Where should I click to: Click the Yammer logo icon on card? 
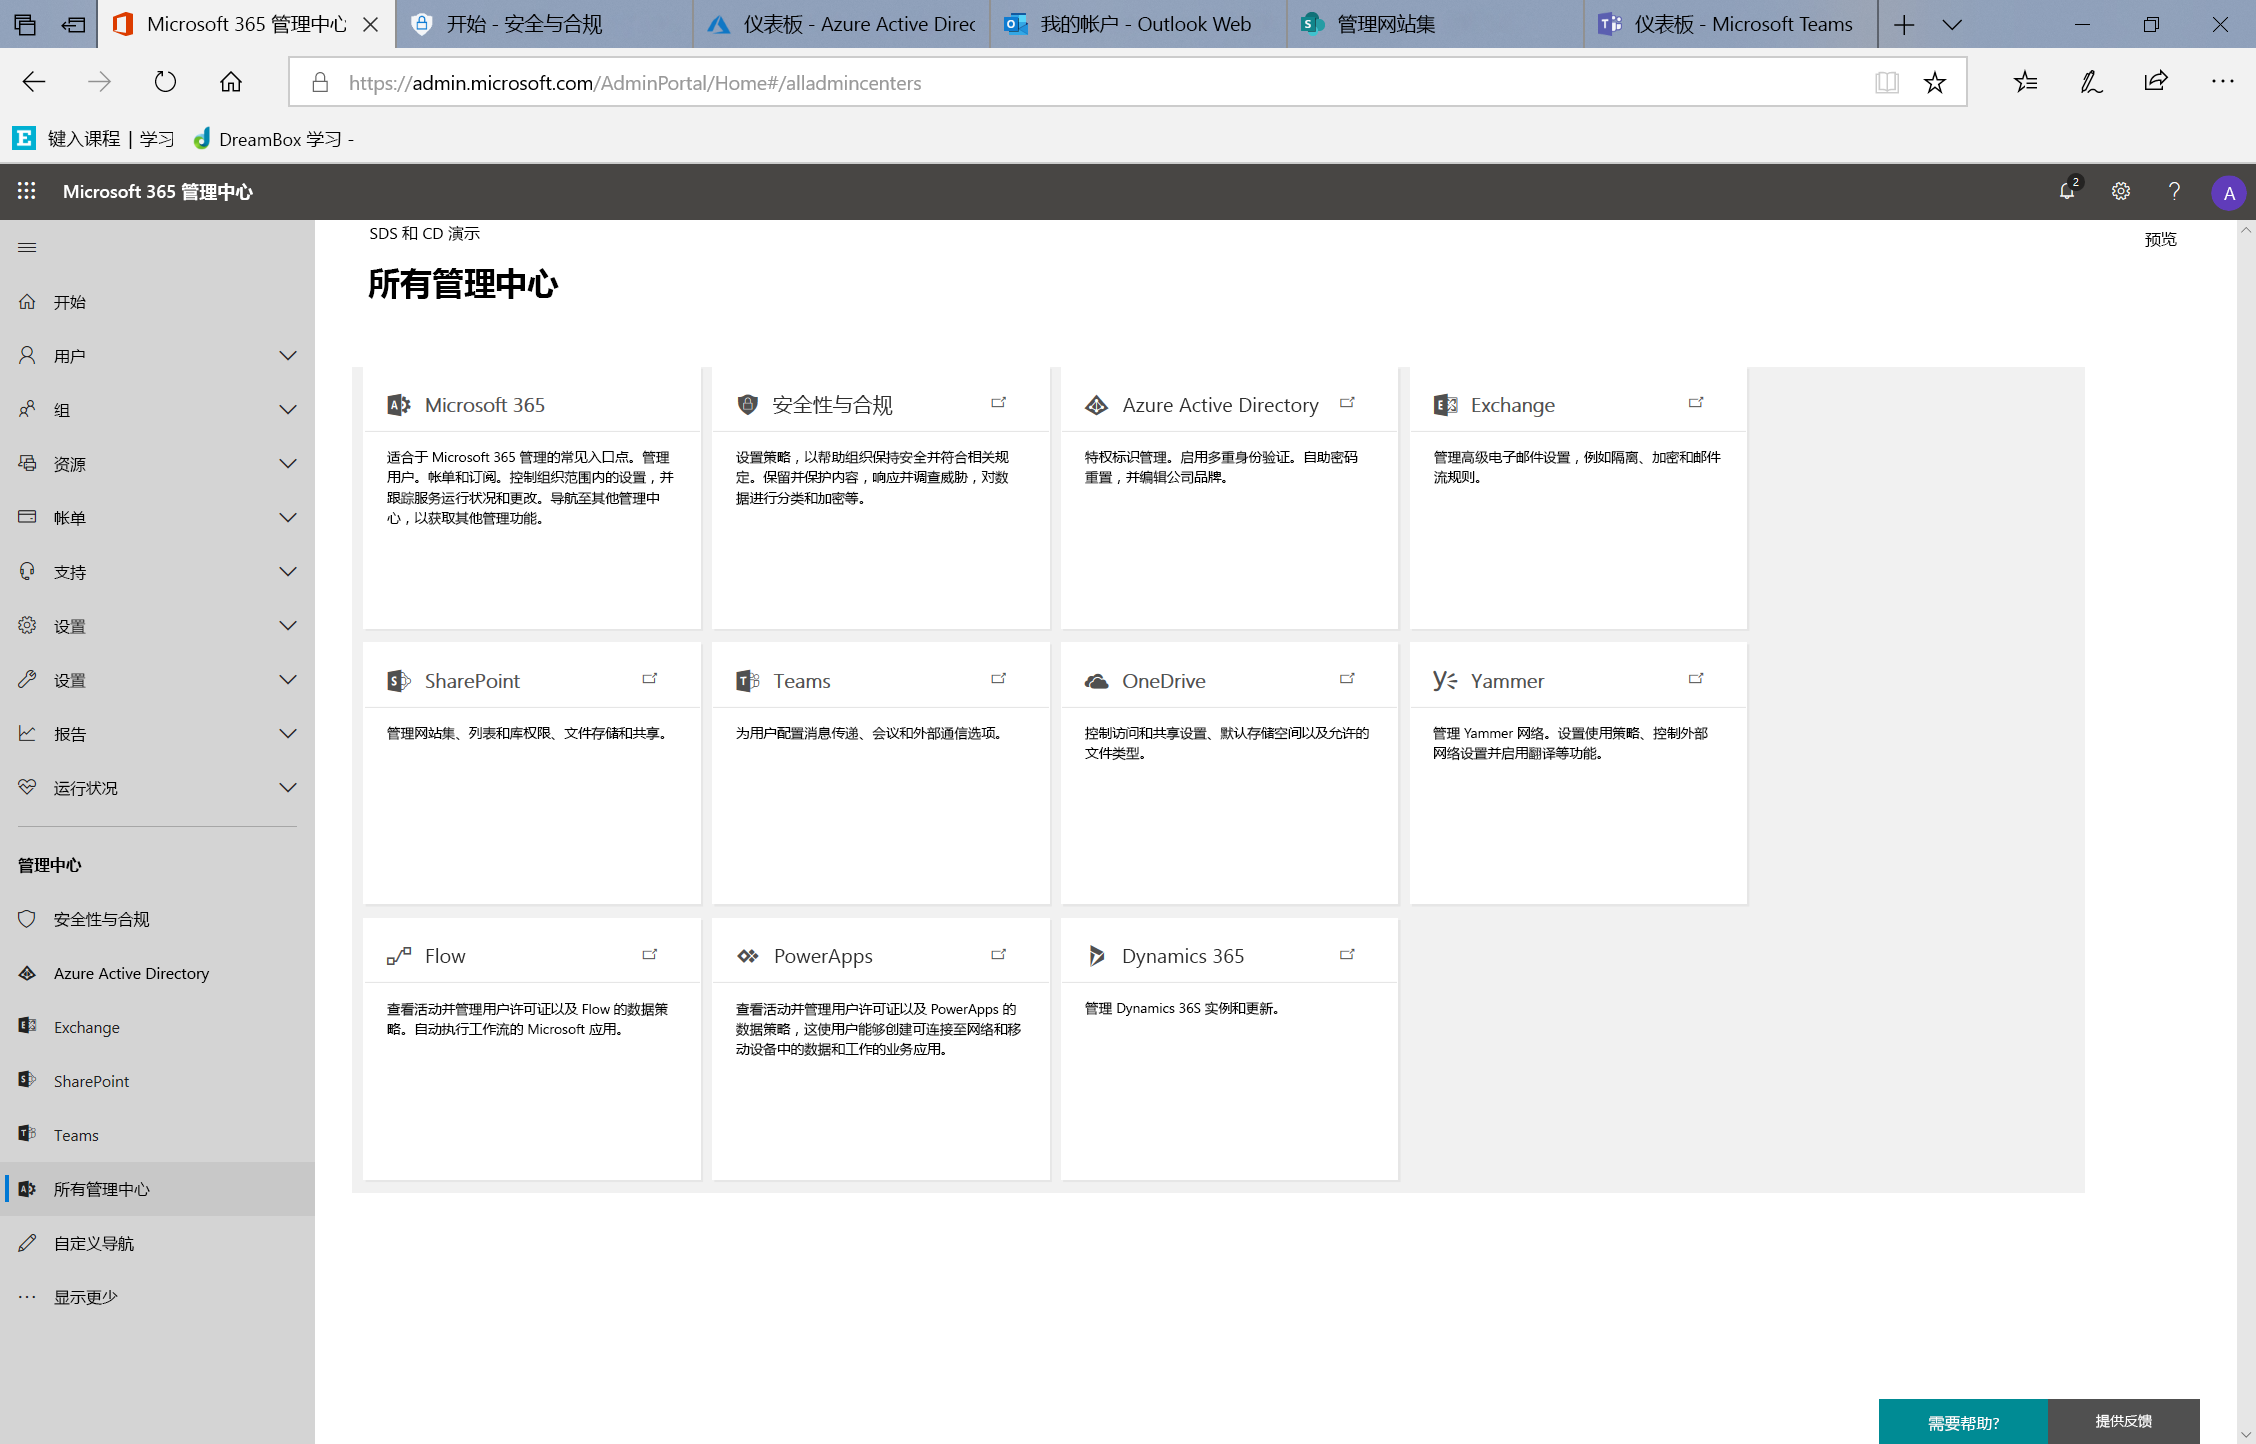1445,681
